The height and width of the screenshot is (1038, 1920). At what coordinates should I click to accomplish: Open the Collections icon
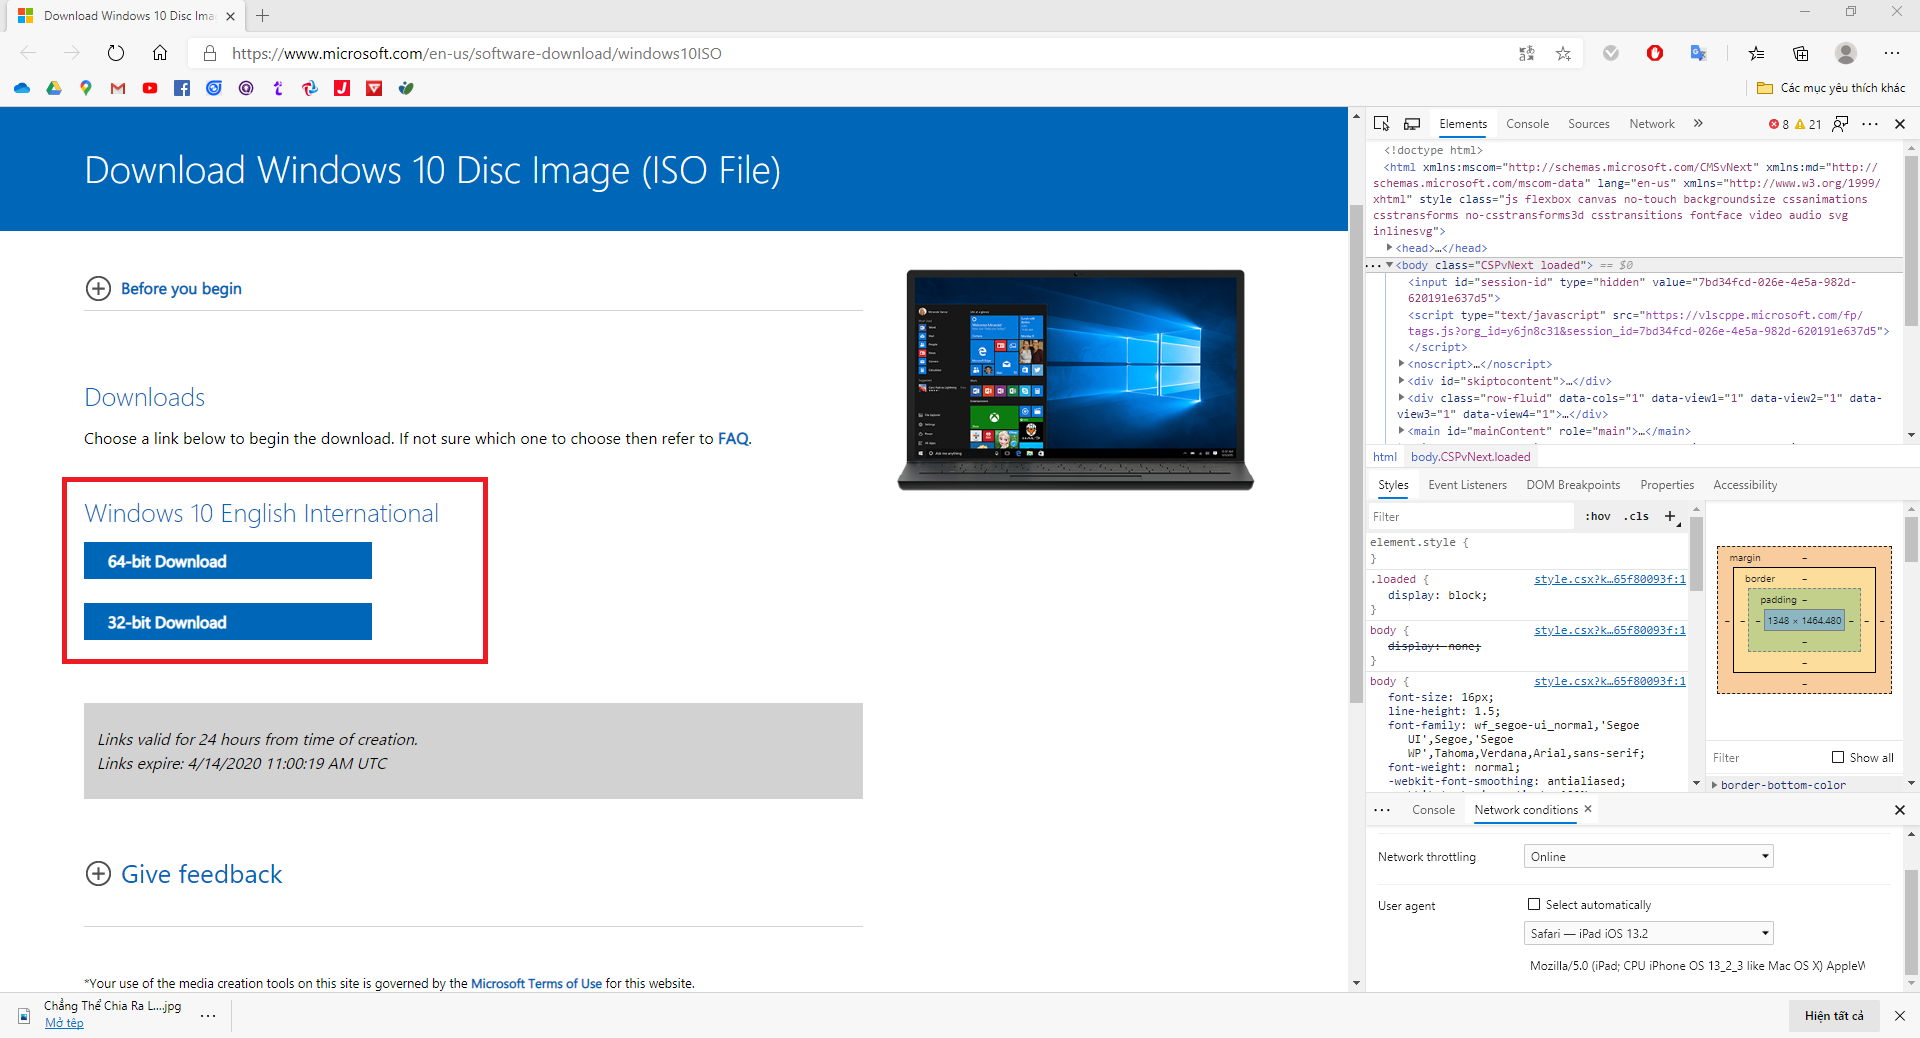click(x=1801, y=53)
